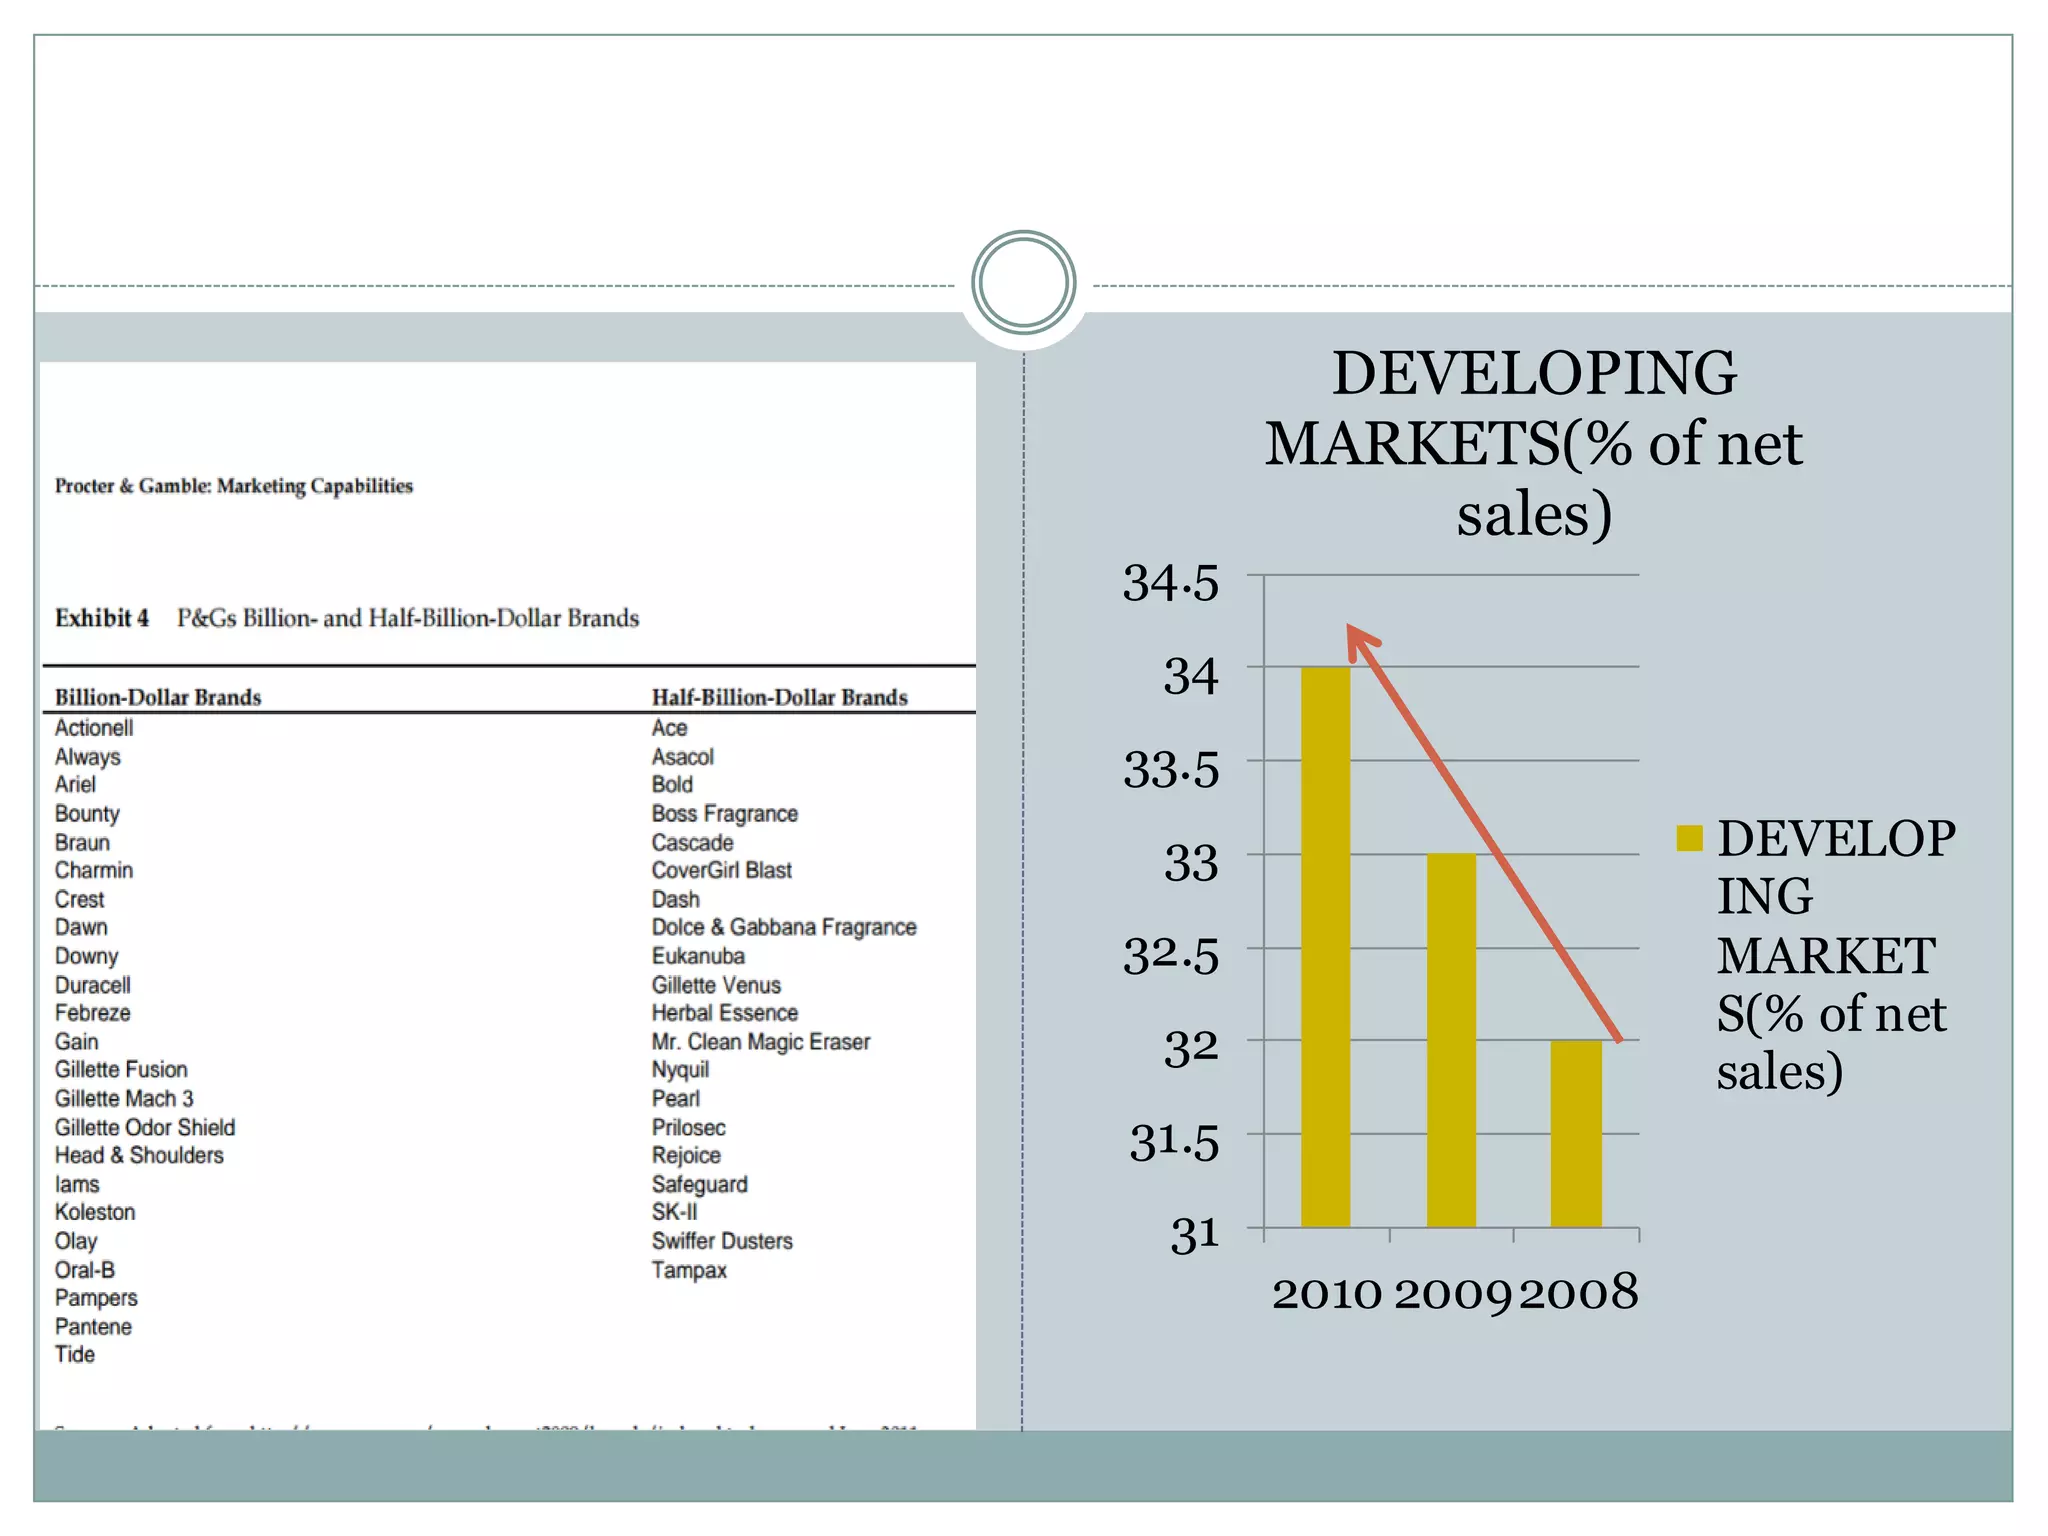
Task: Click the '31' y-axis value
Action: [1196, 1235]
